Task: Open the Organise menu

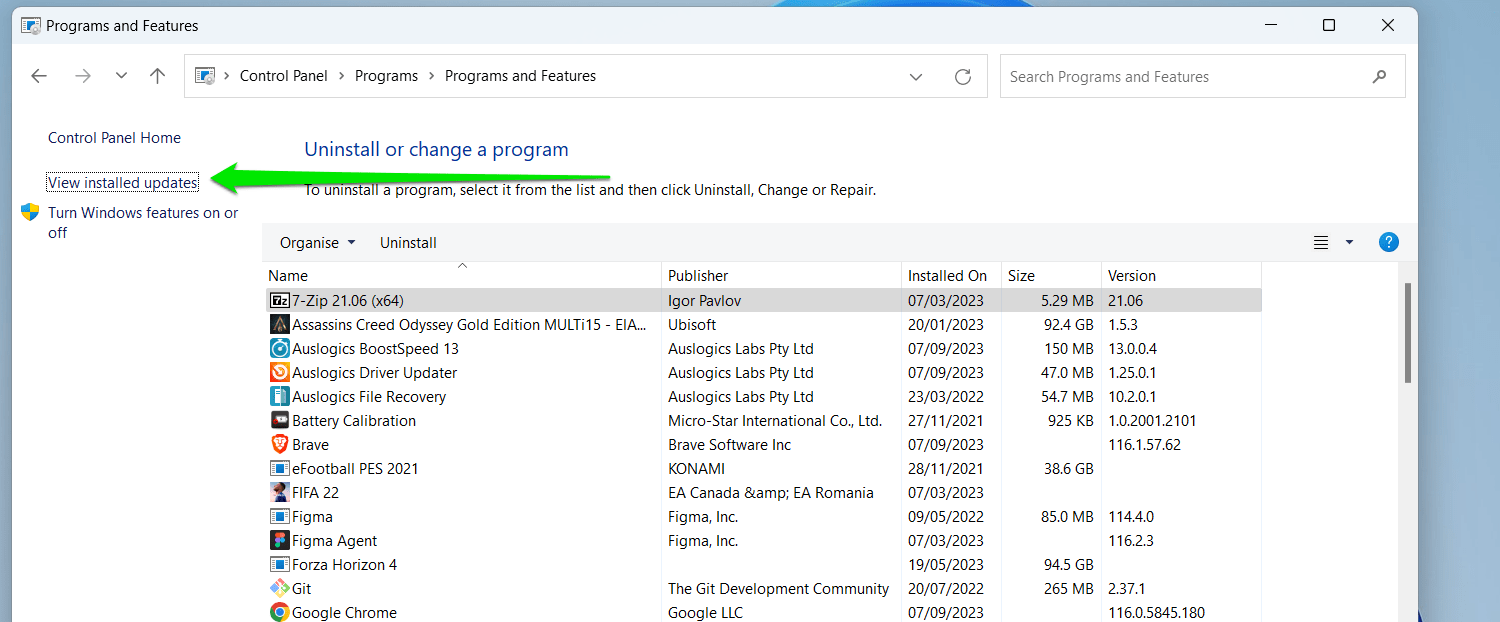Action: (x=317, y=242)
